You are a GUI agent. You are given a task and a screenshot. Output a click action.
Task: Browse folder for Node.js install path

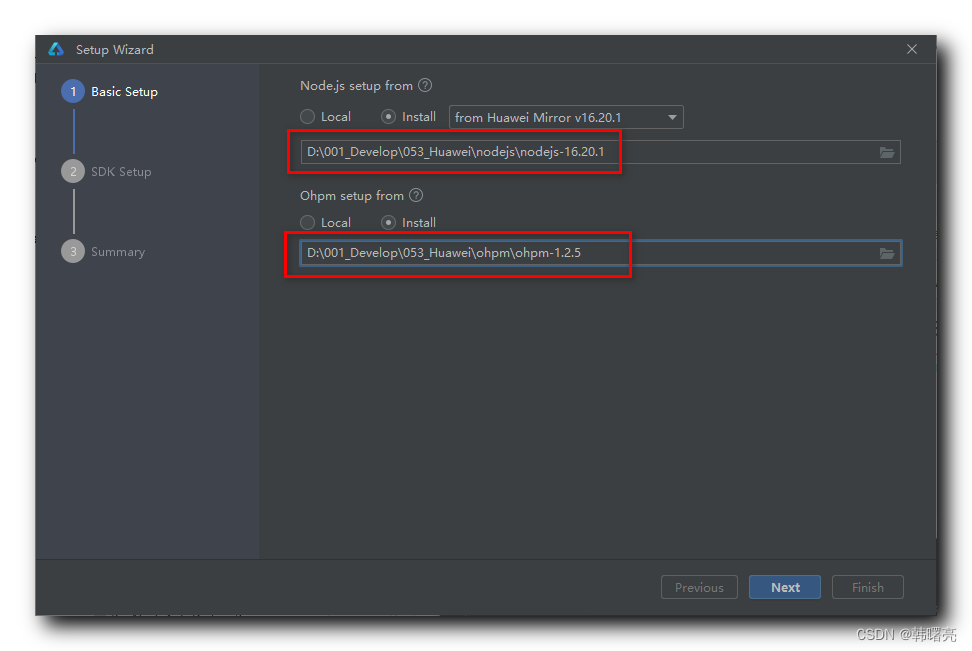tap(886, 152)
